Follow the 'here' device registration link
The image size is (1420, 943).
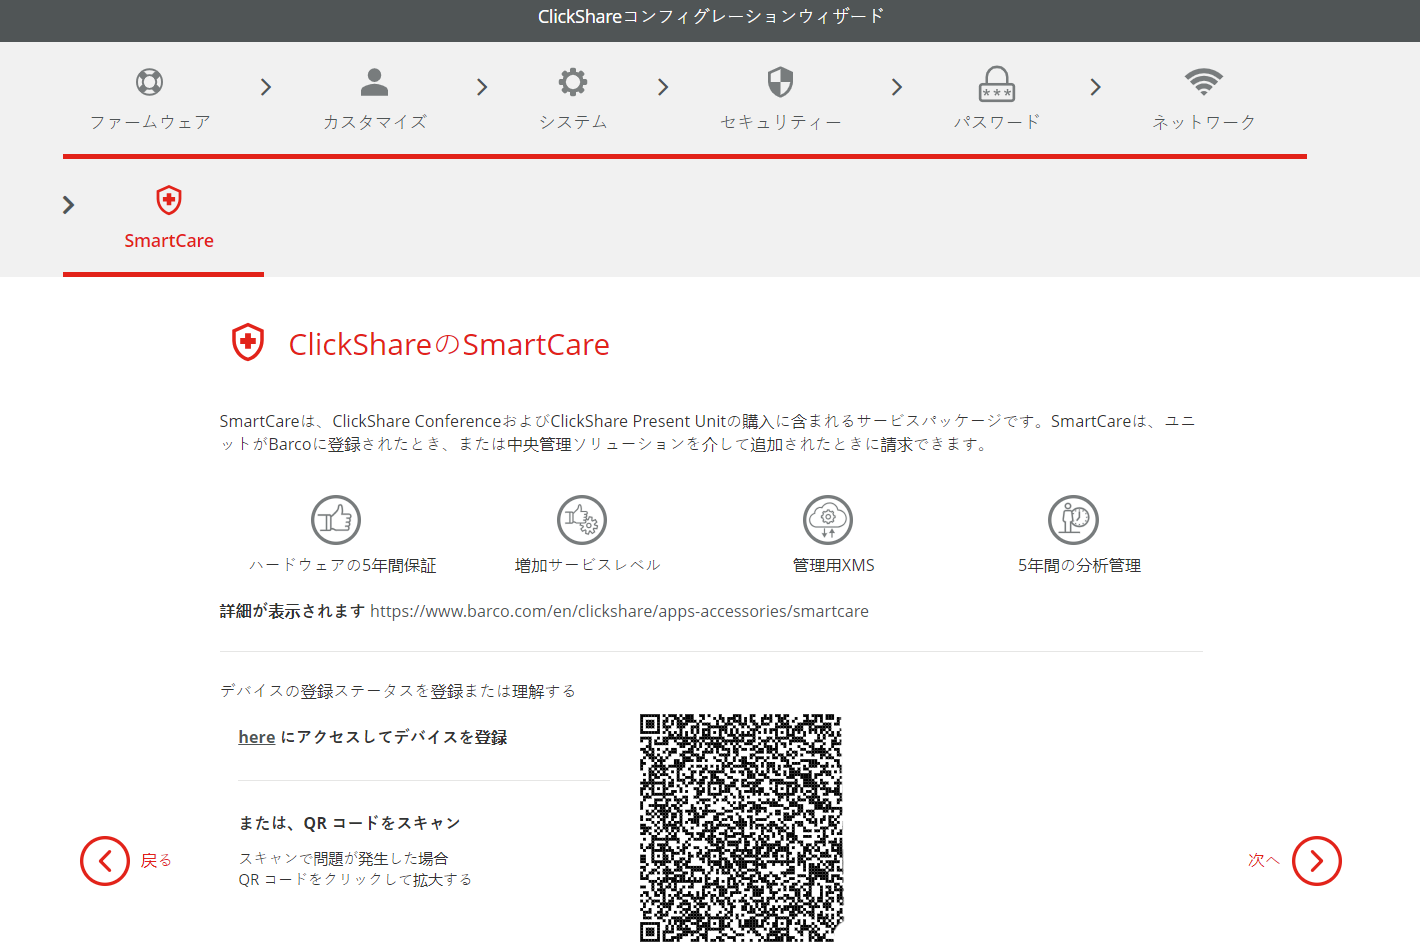(256, 737)
